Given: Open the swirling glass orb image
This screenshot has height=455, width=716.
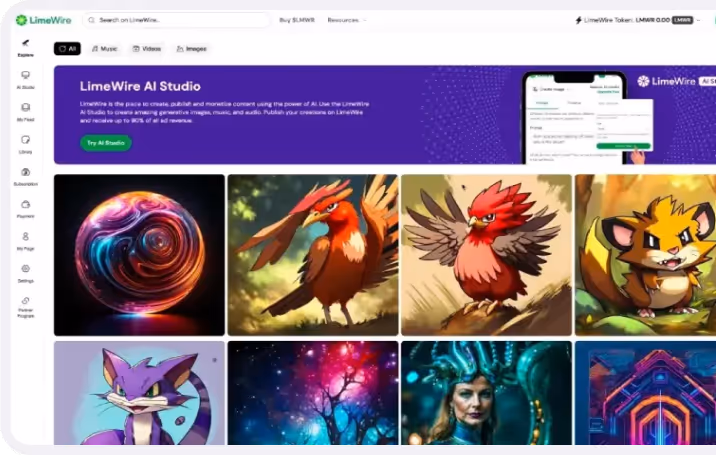Looking at the screenshot, I should (x=139, y=255).
